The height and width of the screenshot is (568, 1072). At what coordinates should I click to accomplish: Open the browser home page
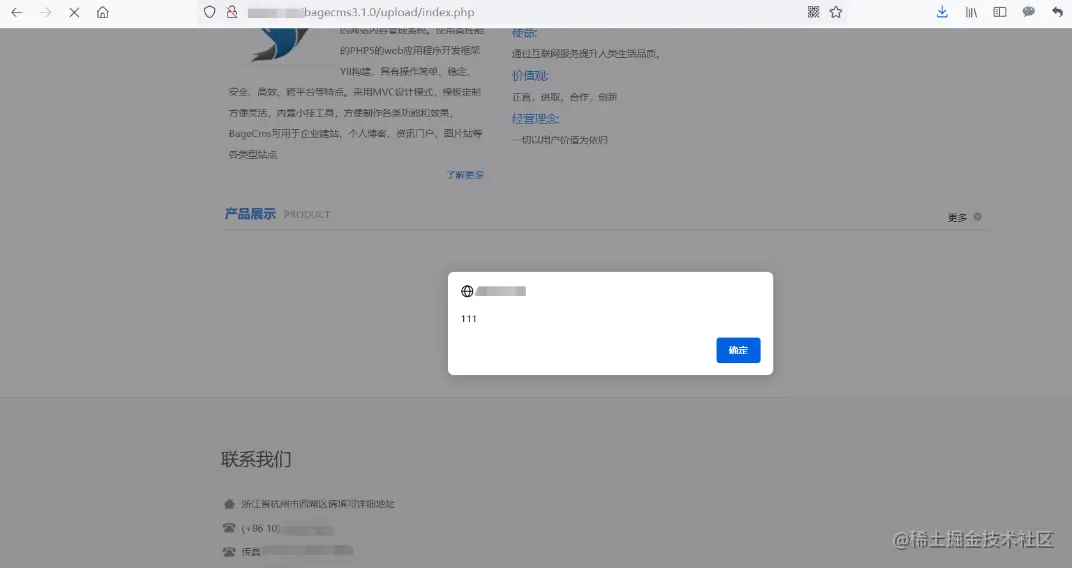pyautogui.click(x=103, y=12)
